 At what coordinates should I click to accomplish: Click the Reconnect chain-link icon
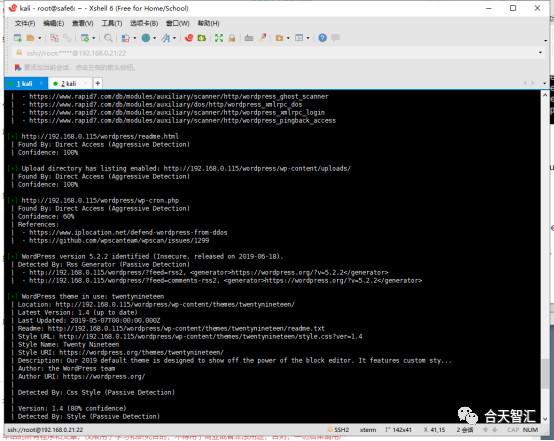(x=67, y=38)
